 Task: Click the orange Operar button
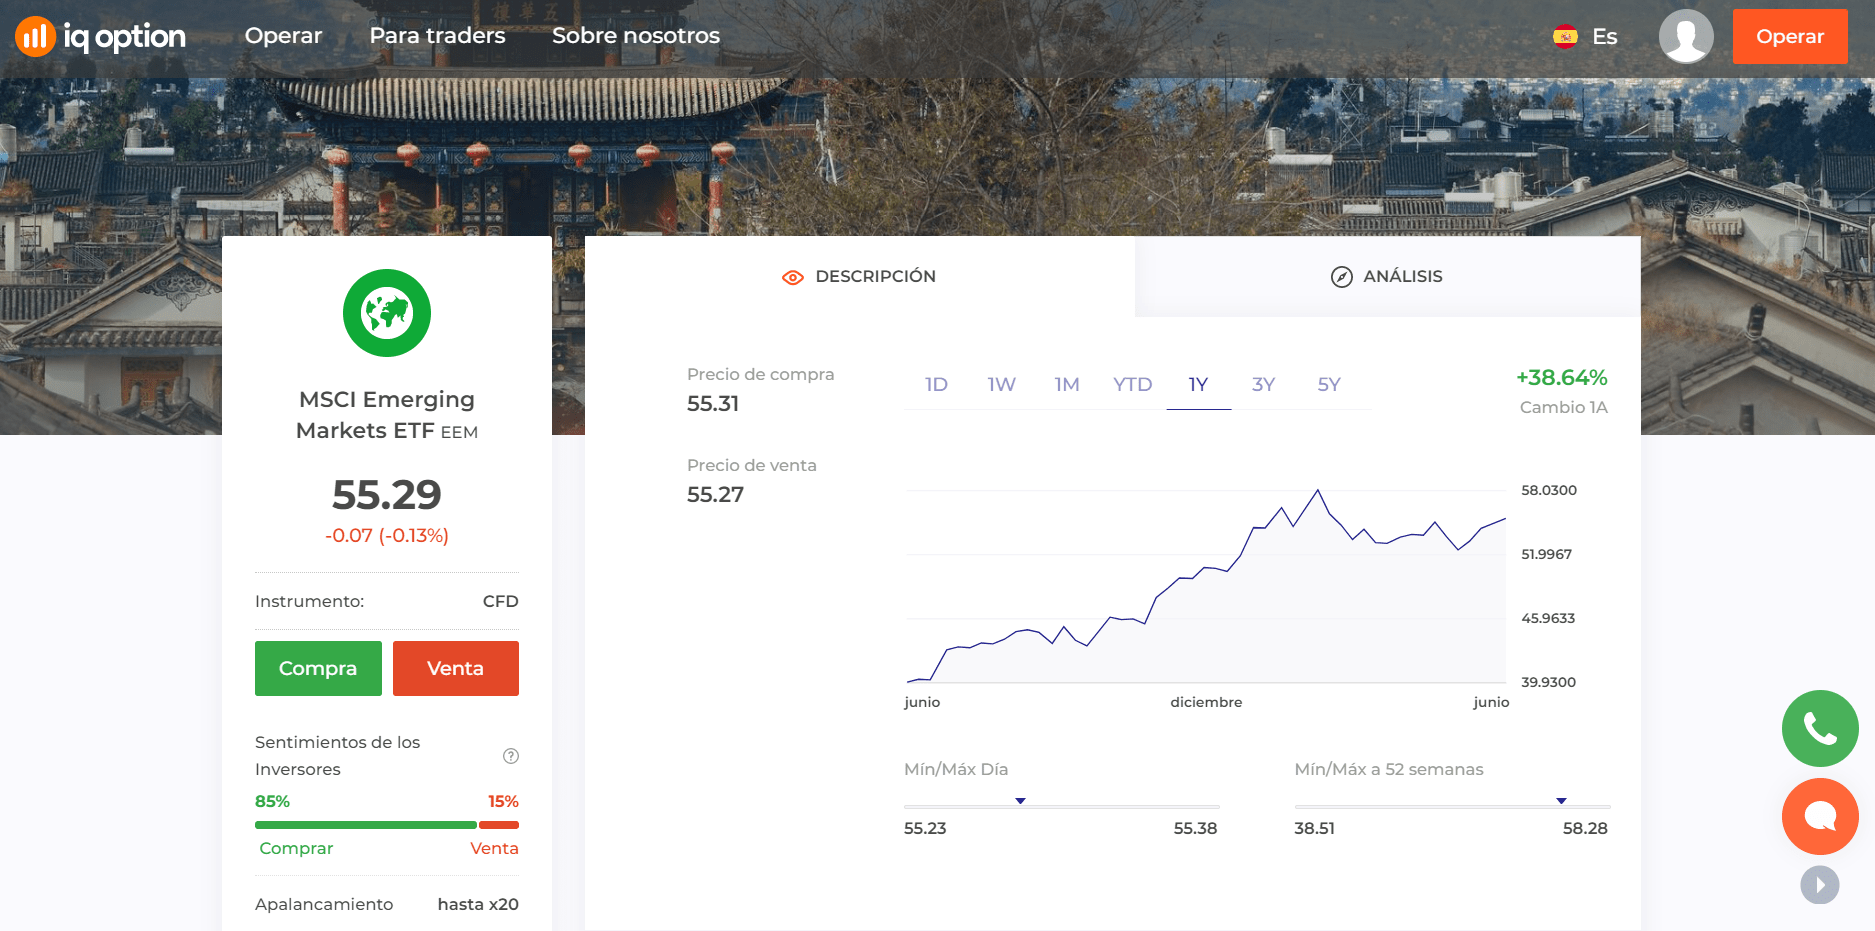pyautogui.click(x=1790, y=37)
